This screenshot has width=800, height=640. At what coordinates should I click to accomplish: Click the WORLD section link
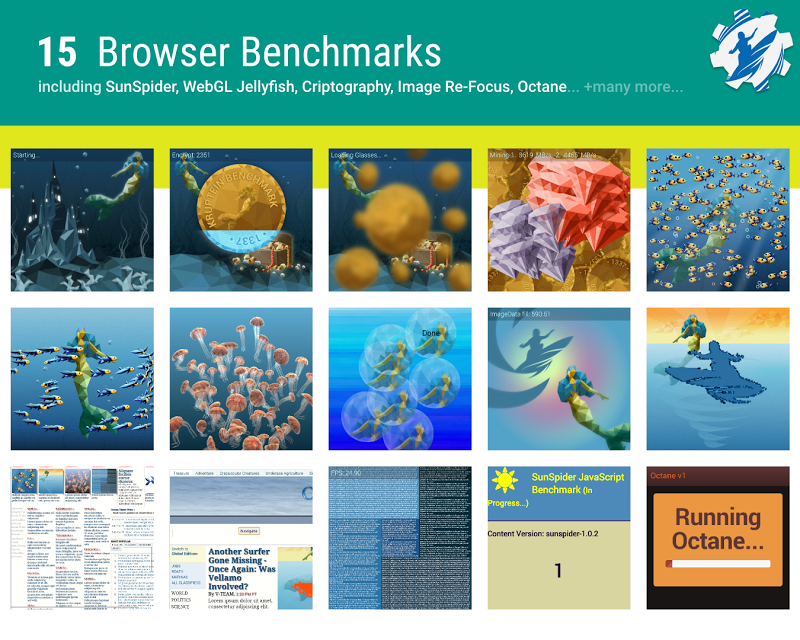[x=180, y=593]
